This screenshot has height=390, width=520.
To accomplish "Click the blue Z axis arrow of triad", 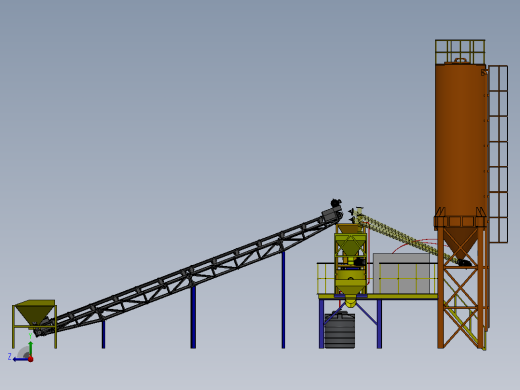I will point(20,359).
